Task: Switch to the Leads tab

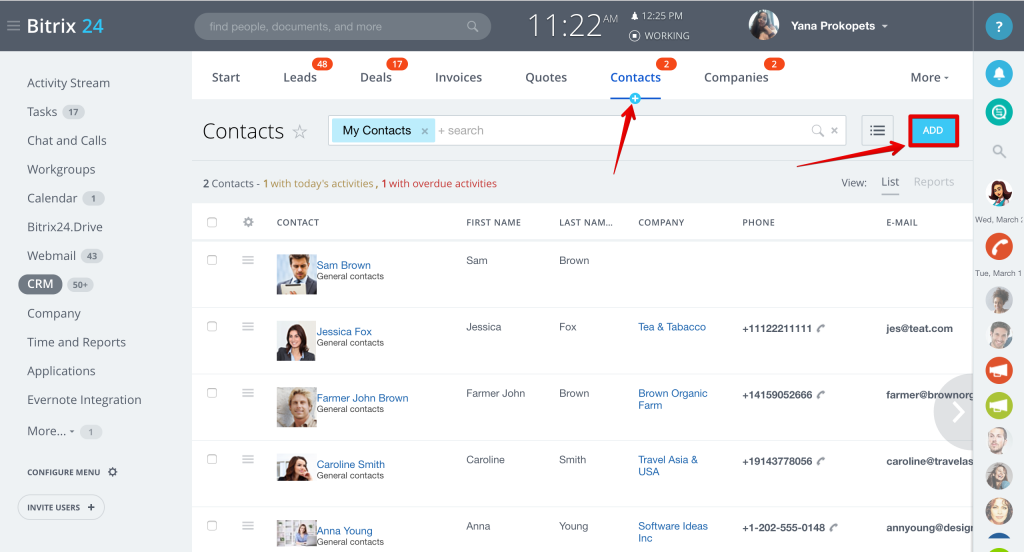Action: (300, 77)
